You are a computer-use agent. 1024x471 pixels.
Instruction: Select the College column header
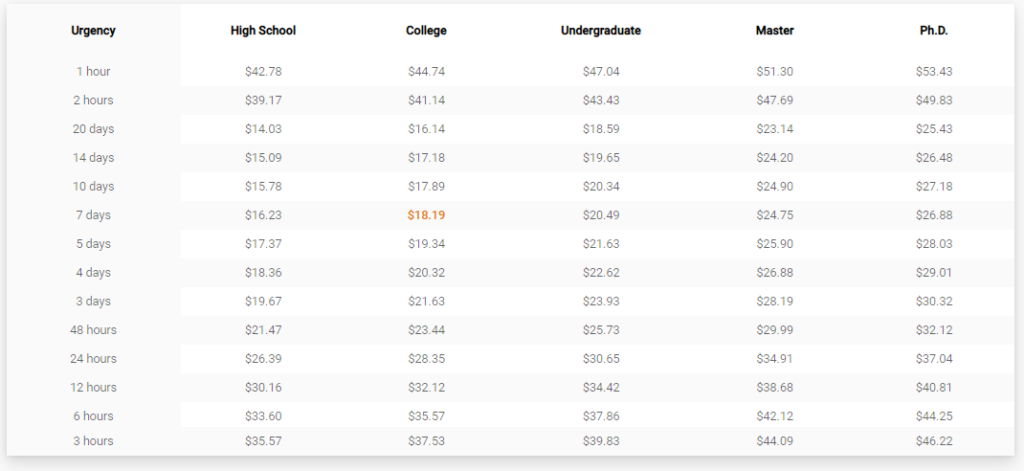click(426, 31)
